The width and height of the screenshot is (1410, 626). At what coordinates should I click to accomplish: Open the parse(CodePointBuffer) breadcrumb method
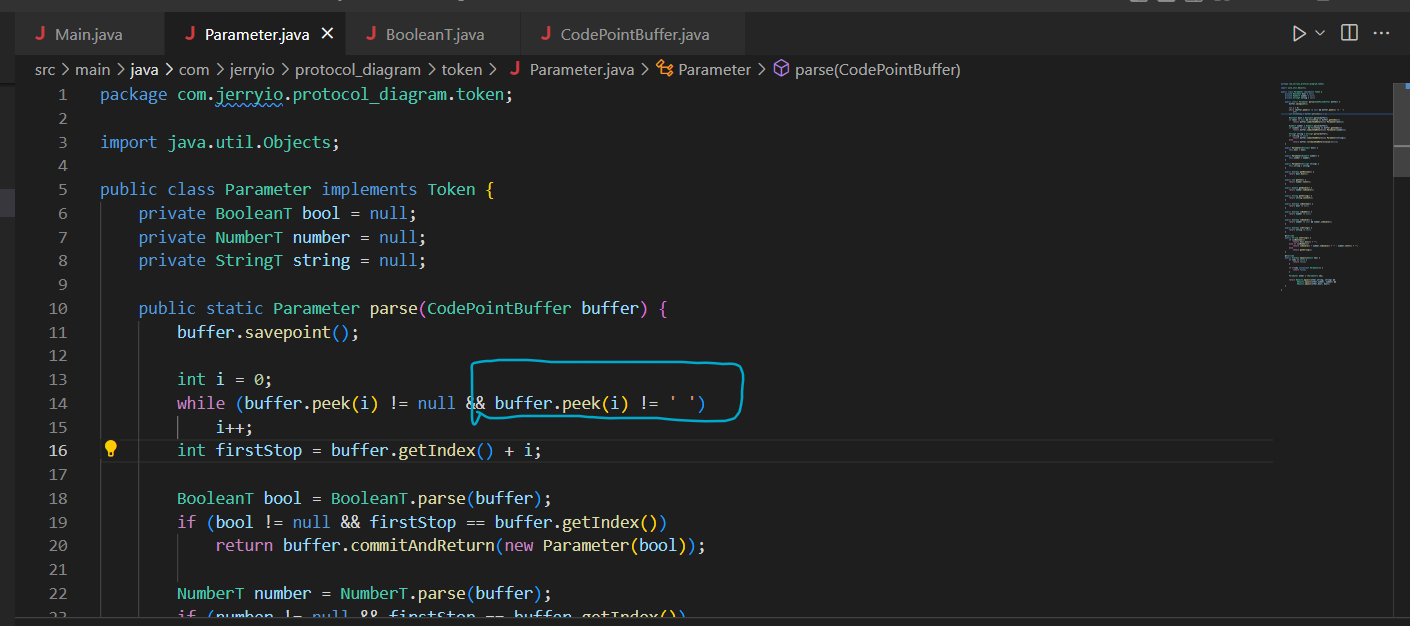(877, 70)
